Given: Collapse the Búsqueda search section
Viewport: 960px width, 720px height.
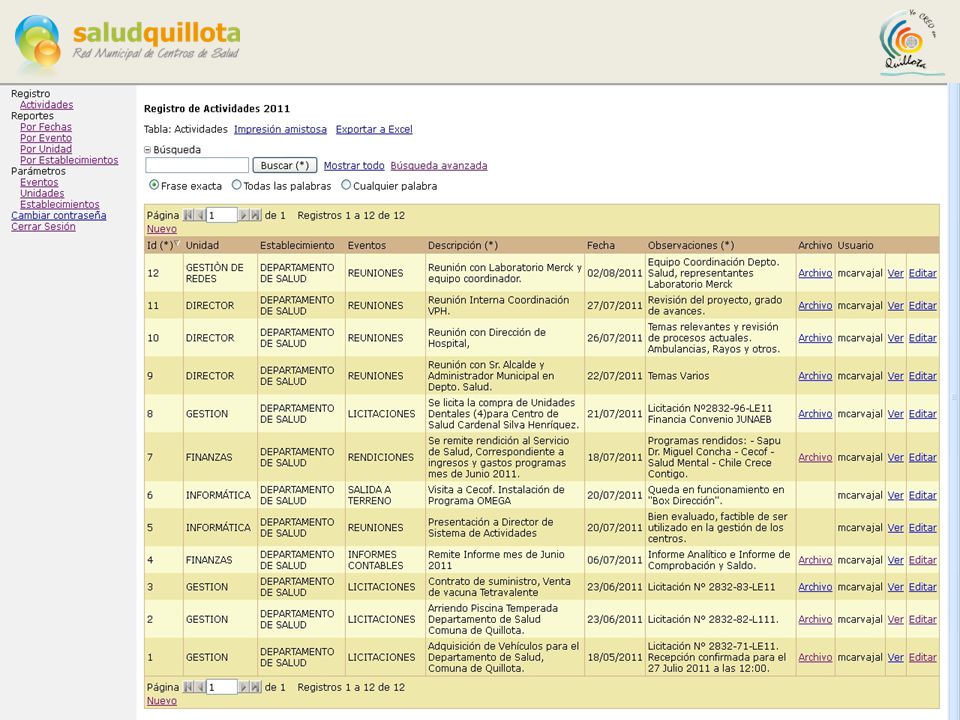Looking at the screenshot, I should (x=147, y=149).
